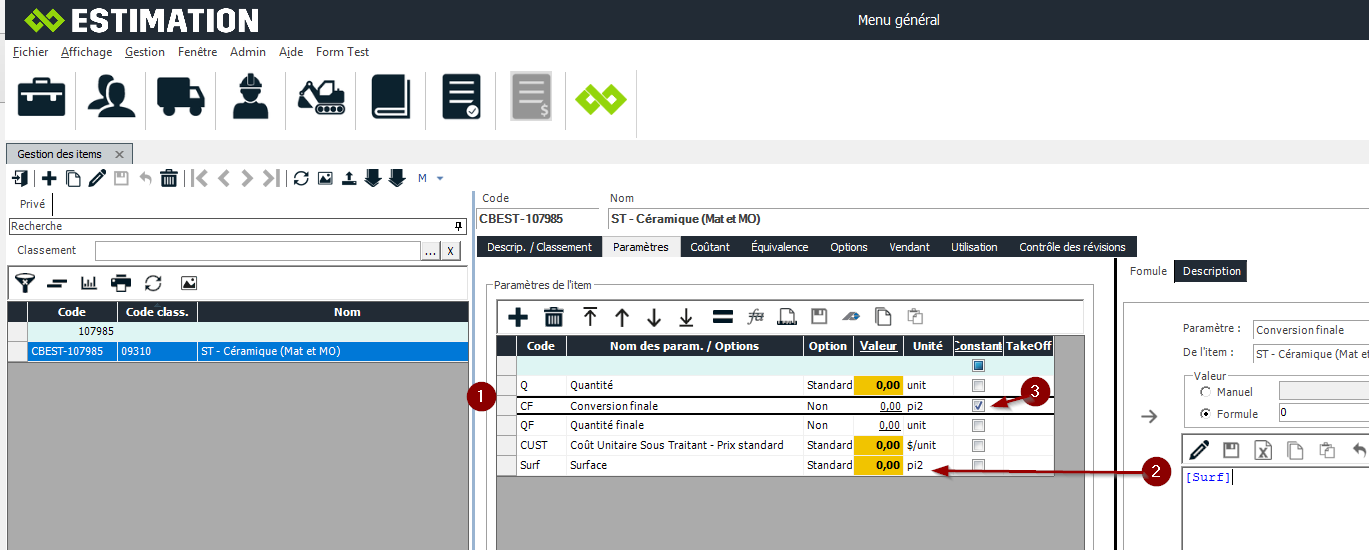Image resolution: width=1369 pixels, height=550 pixels.
Task: Click the filter funnel icon in list
Action: [25, 283]
